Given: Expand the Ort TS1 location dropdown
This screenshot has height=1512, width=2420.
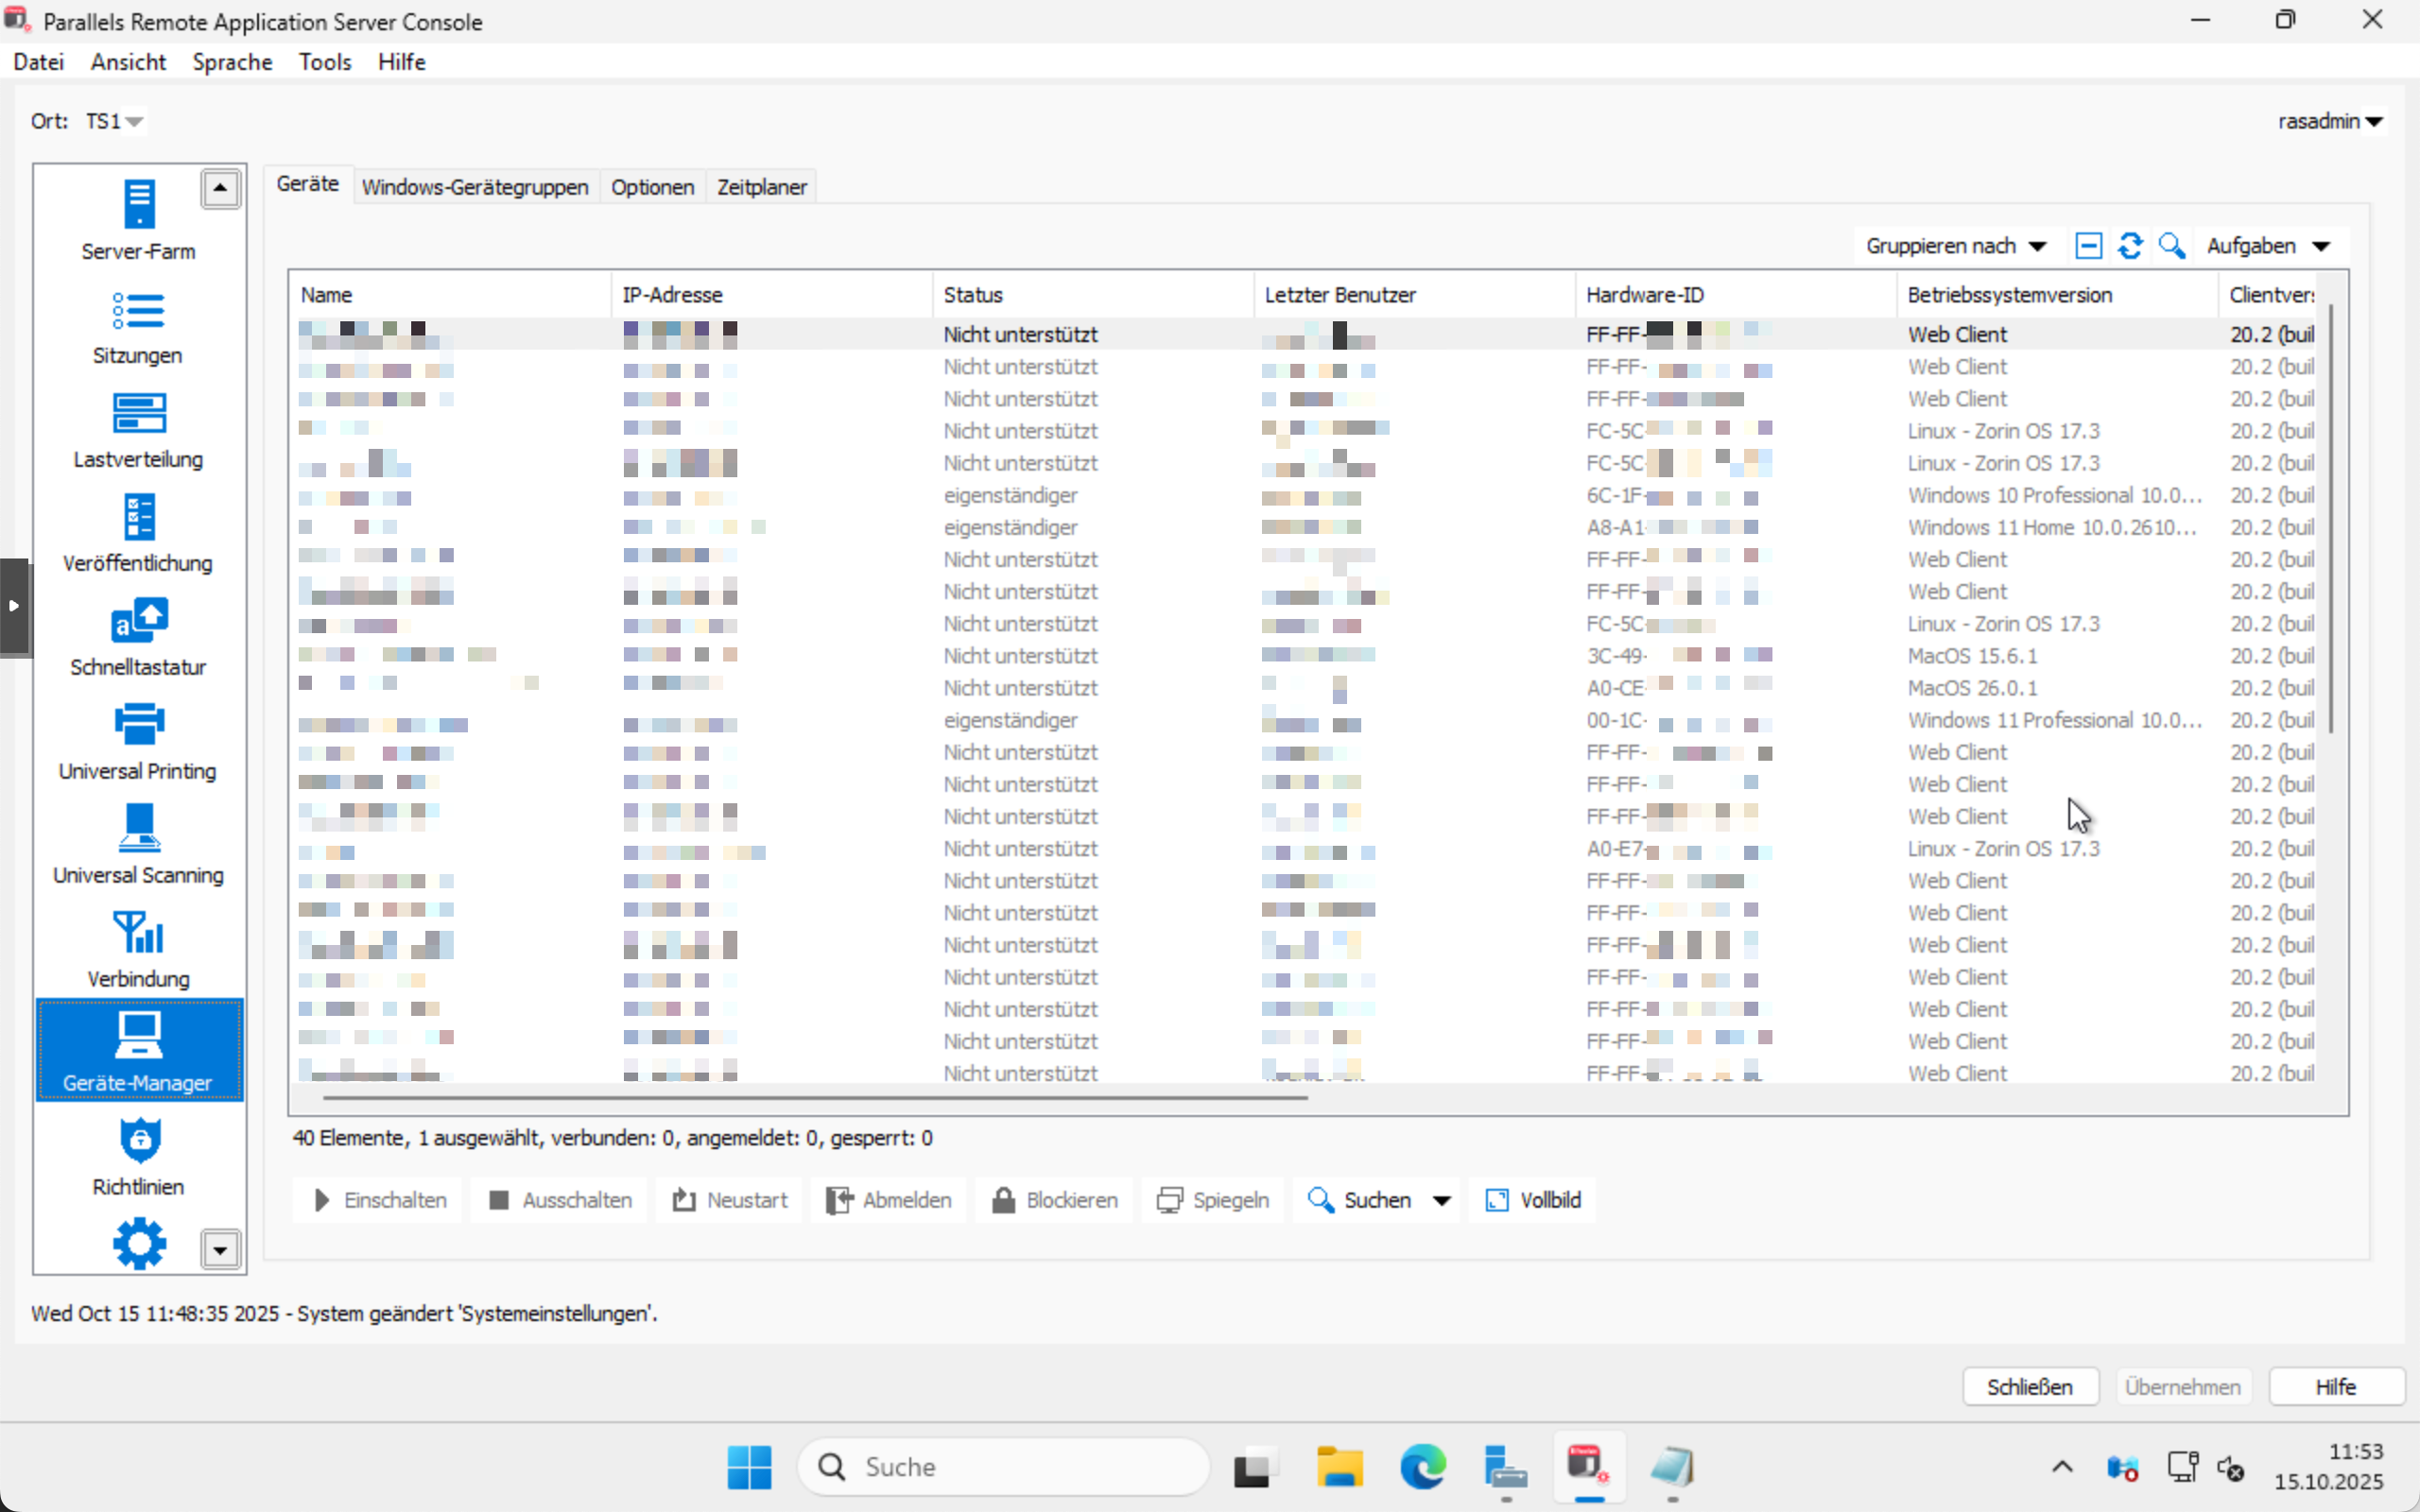Looking at the screenshot, I should coord(116,121).
